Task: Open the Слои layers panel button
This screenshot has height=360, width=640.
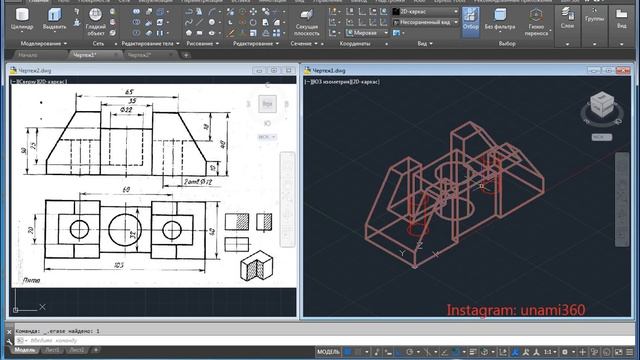Action: pyautogui.click(x=567, y=19)
